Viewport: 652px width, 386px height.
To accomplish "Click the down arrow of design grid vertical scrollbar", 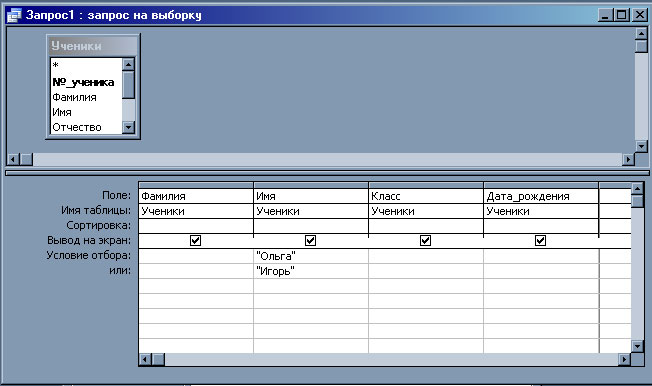I will click(637, 346).
